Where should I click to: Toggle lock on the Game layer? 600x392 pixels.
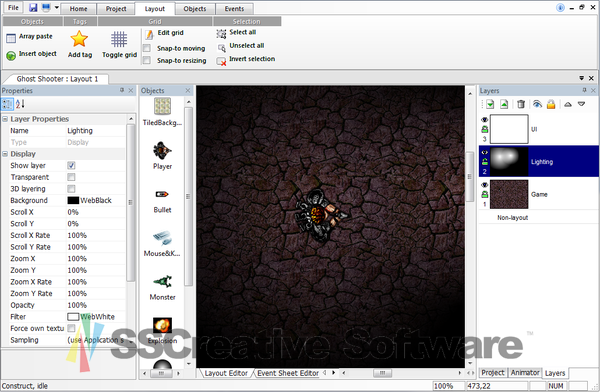tap(484, 194)
